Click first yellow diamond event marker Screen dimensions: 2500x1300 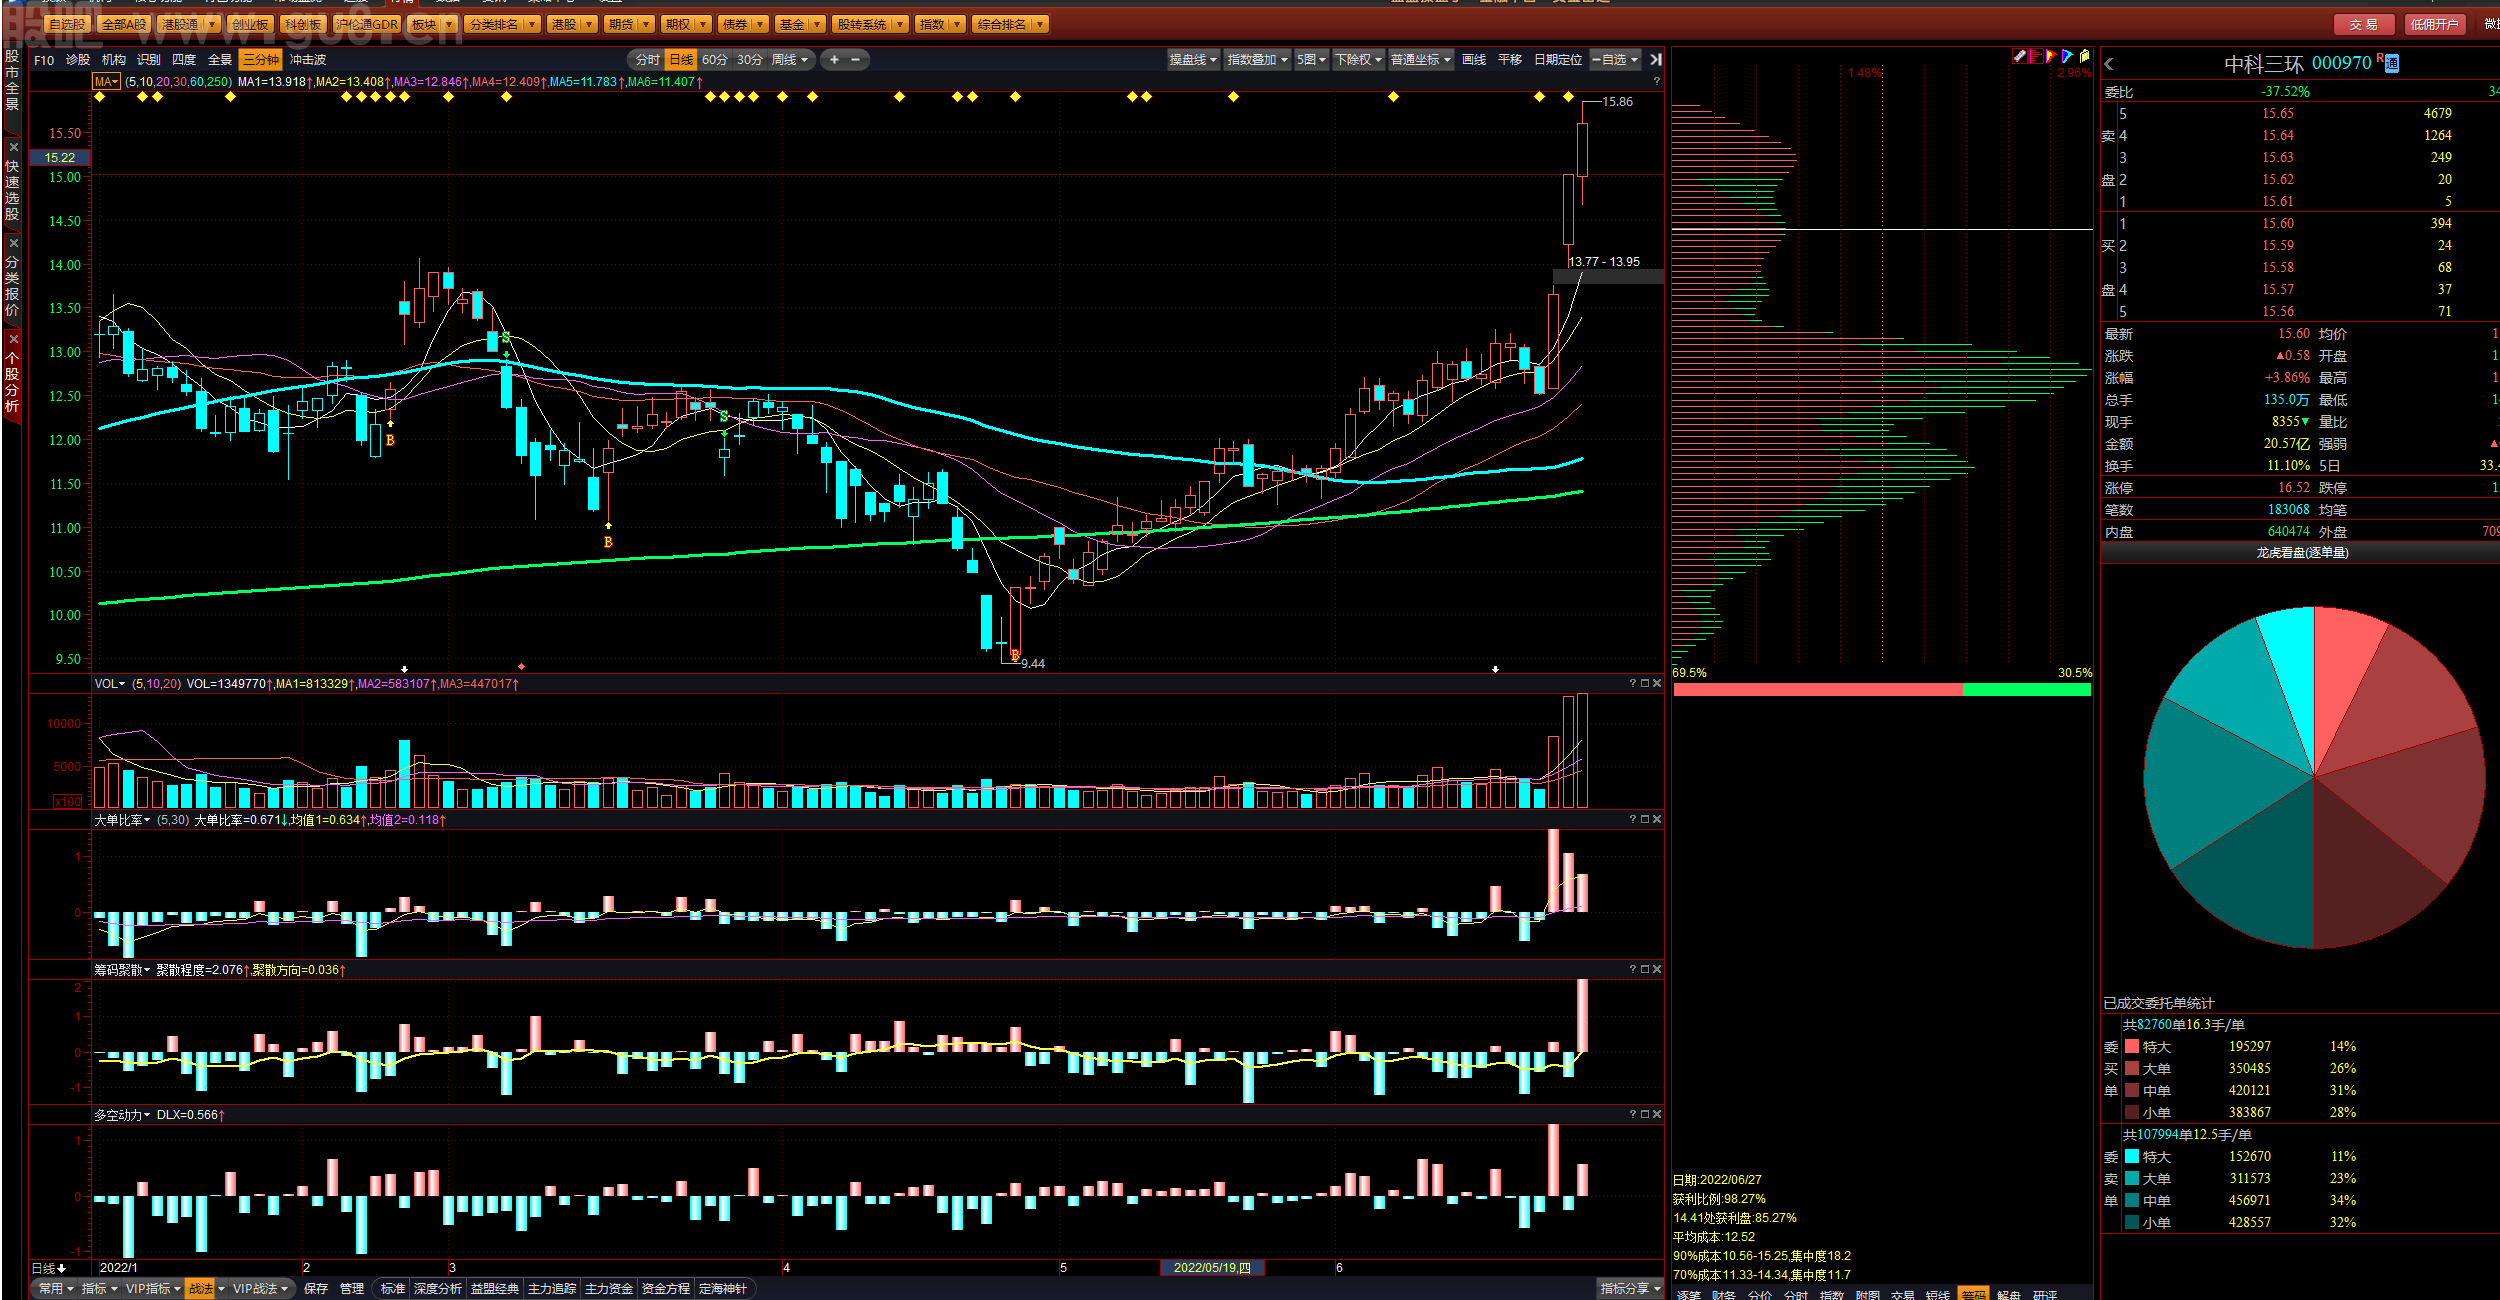tap(99, 97)
